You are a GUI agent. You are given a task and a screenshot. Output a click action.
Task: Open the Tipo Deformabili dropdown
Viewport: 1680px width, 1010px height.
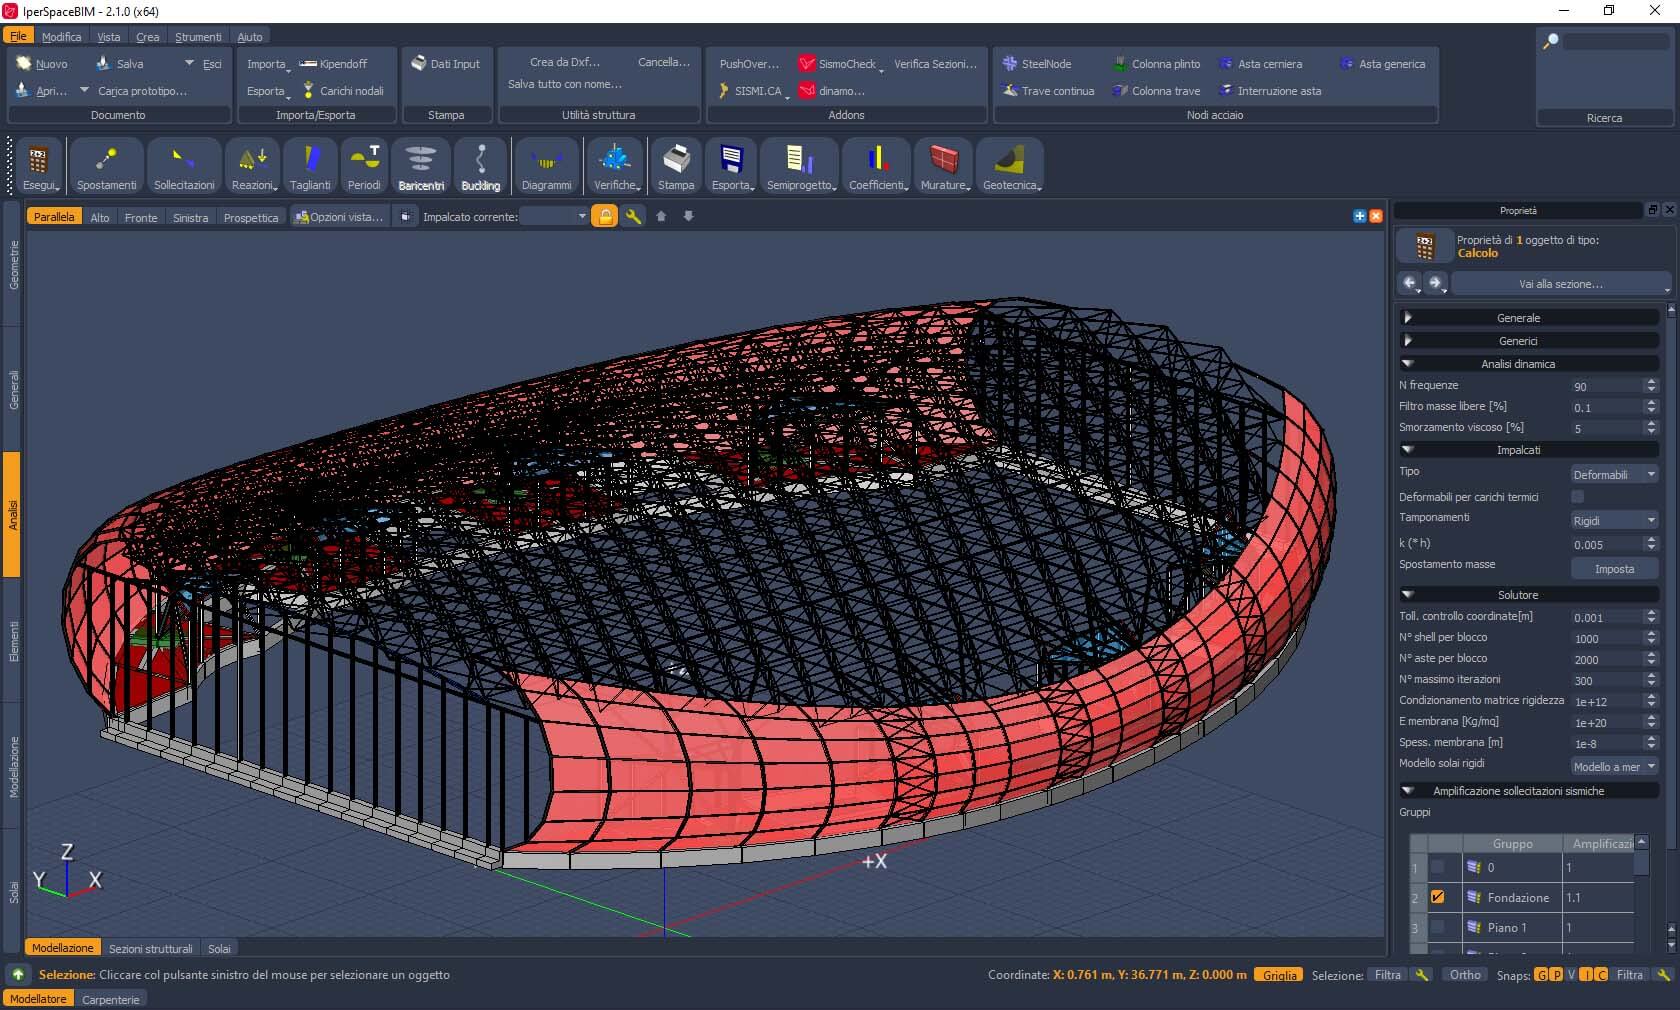[x=1614, y=474]
